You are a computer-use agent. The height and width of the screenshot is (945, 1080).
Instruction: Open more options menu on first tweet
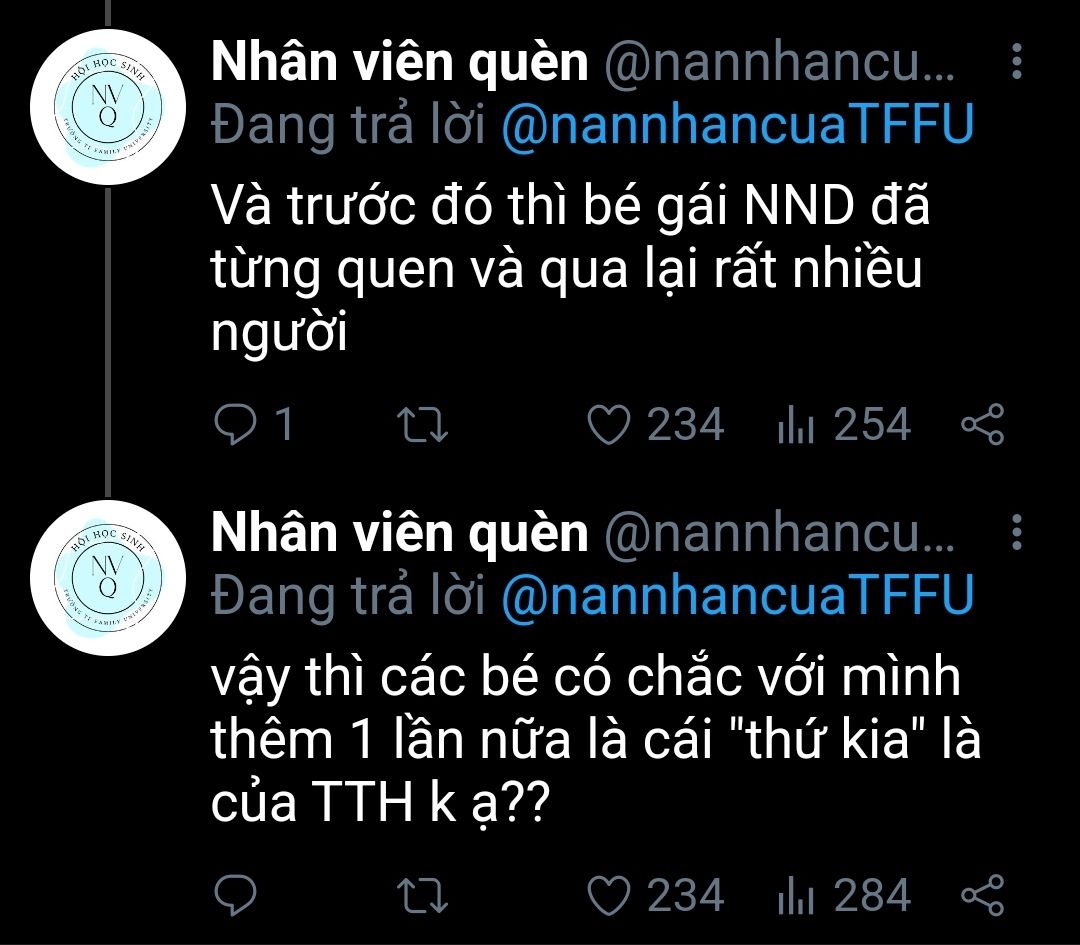pos(1017,61)
